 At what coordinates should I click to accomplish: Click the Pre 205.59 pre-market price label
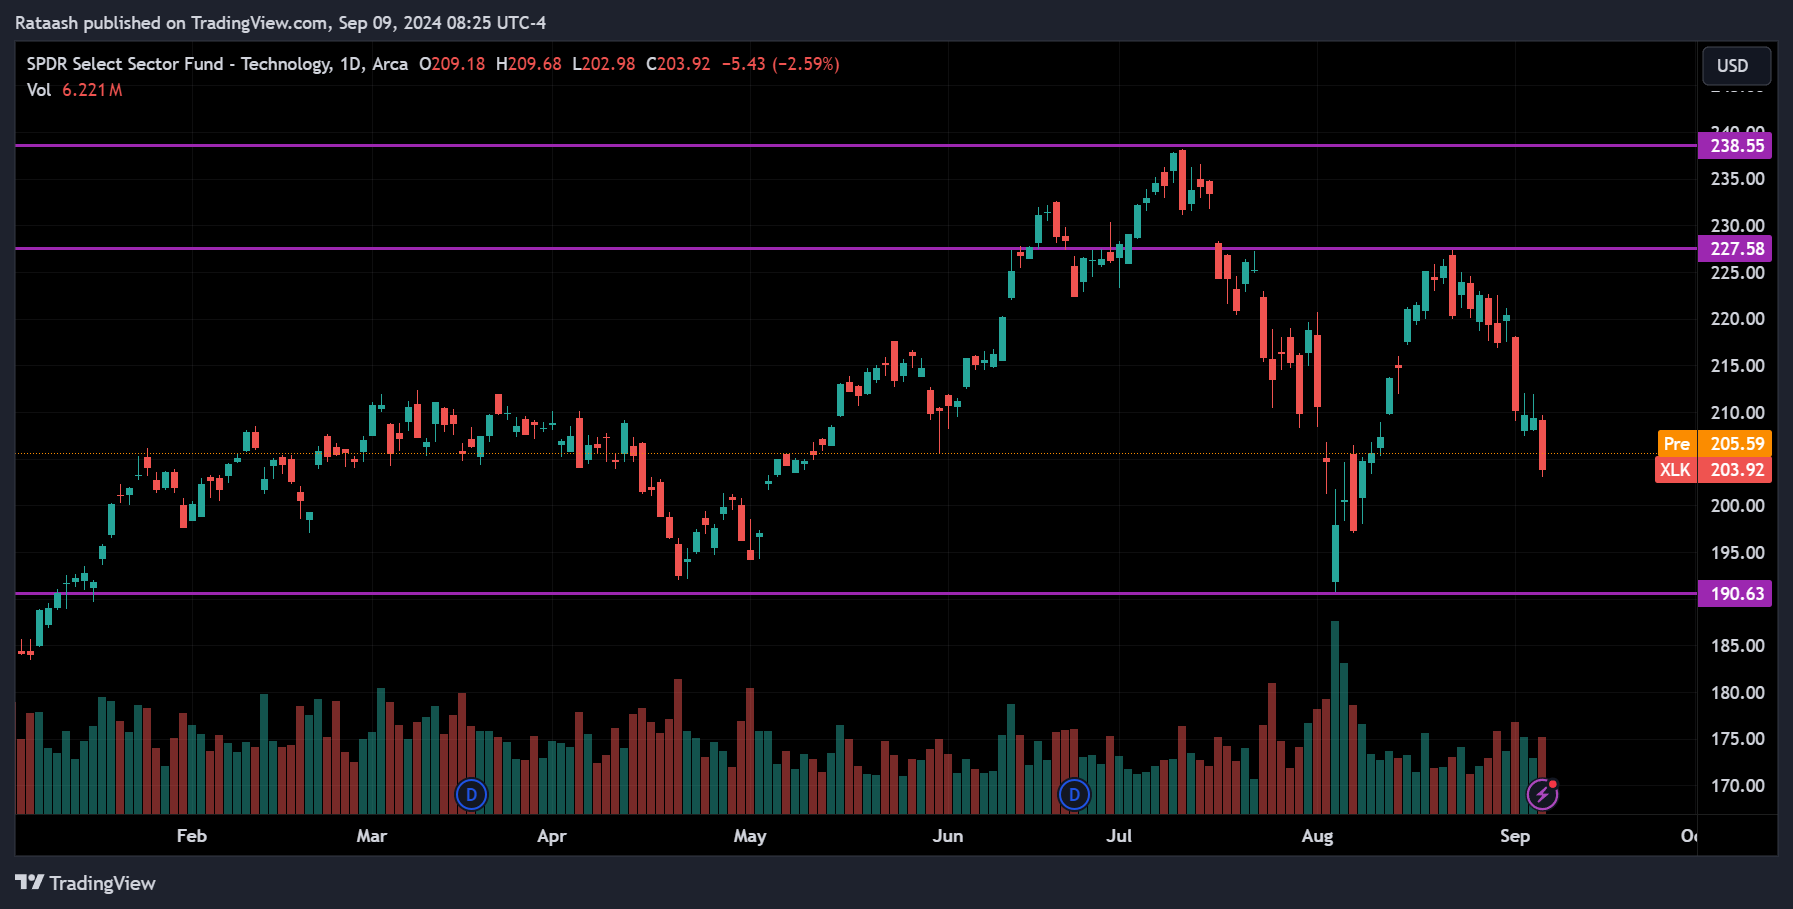pyautogui.click(x=1714, y=444)
